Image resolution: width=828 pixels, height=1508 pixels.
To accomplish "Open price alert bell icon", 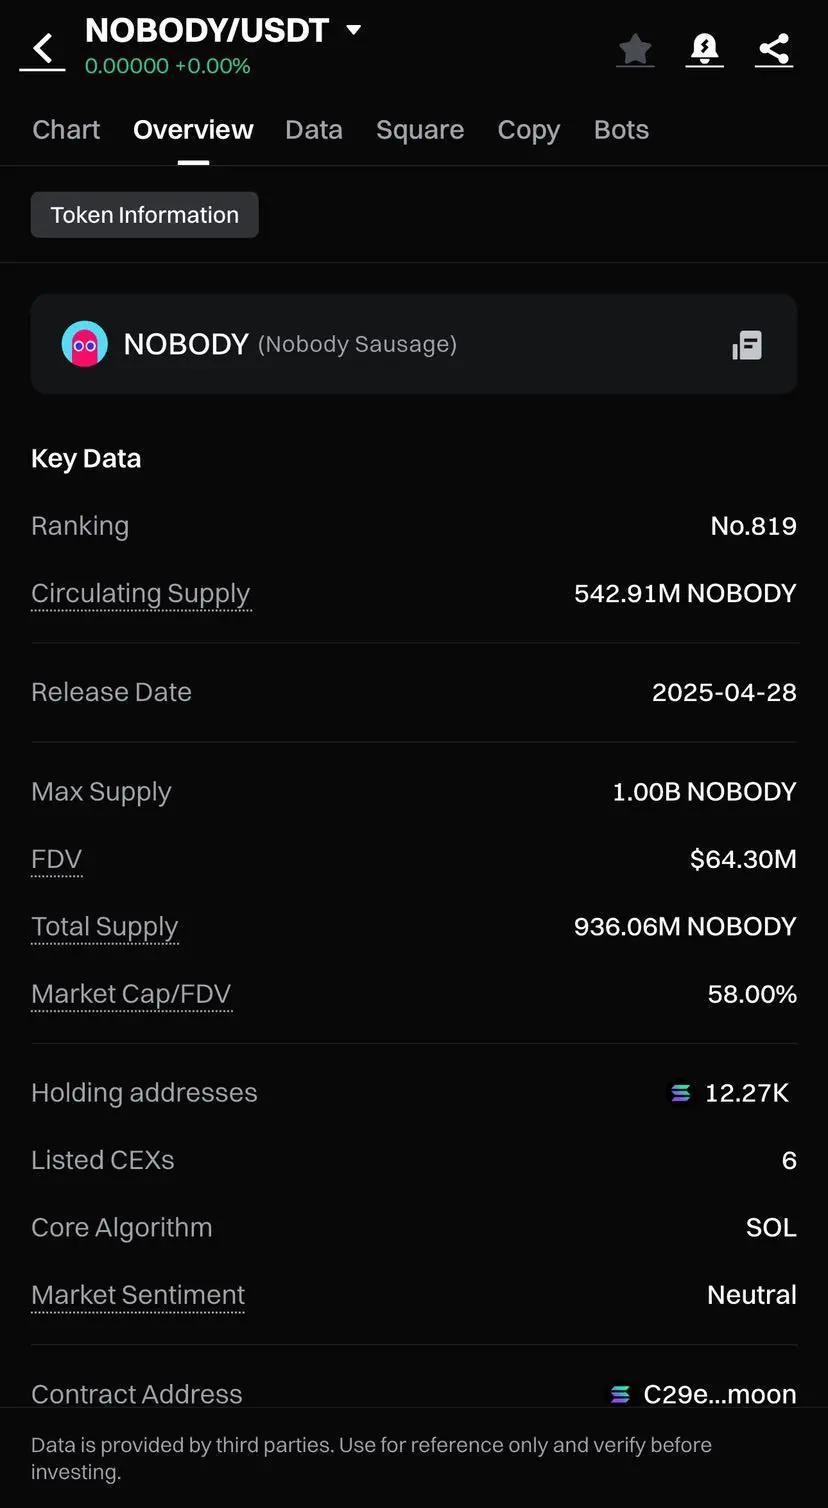I will (x=705, y=49).
